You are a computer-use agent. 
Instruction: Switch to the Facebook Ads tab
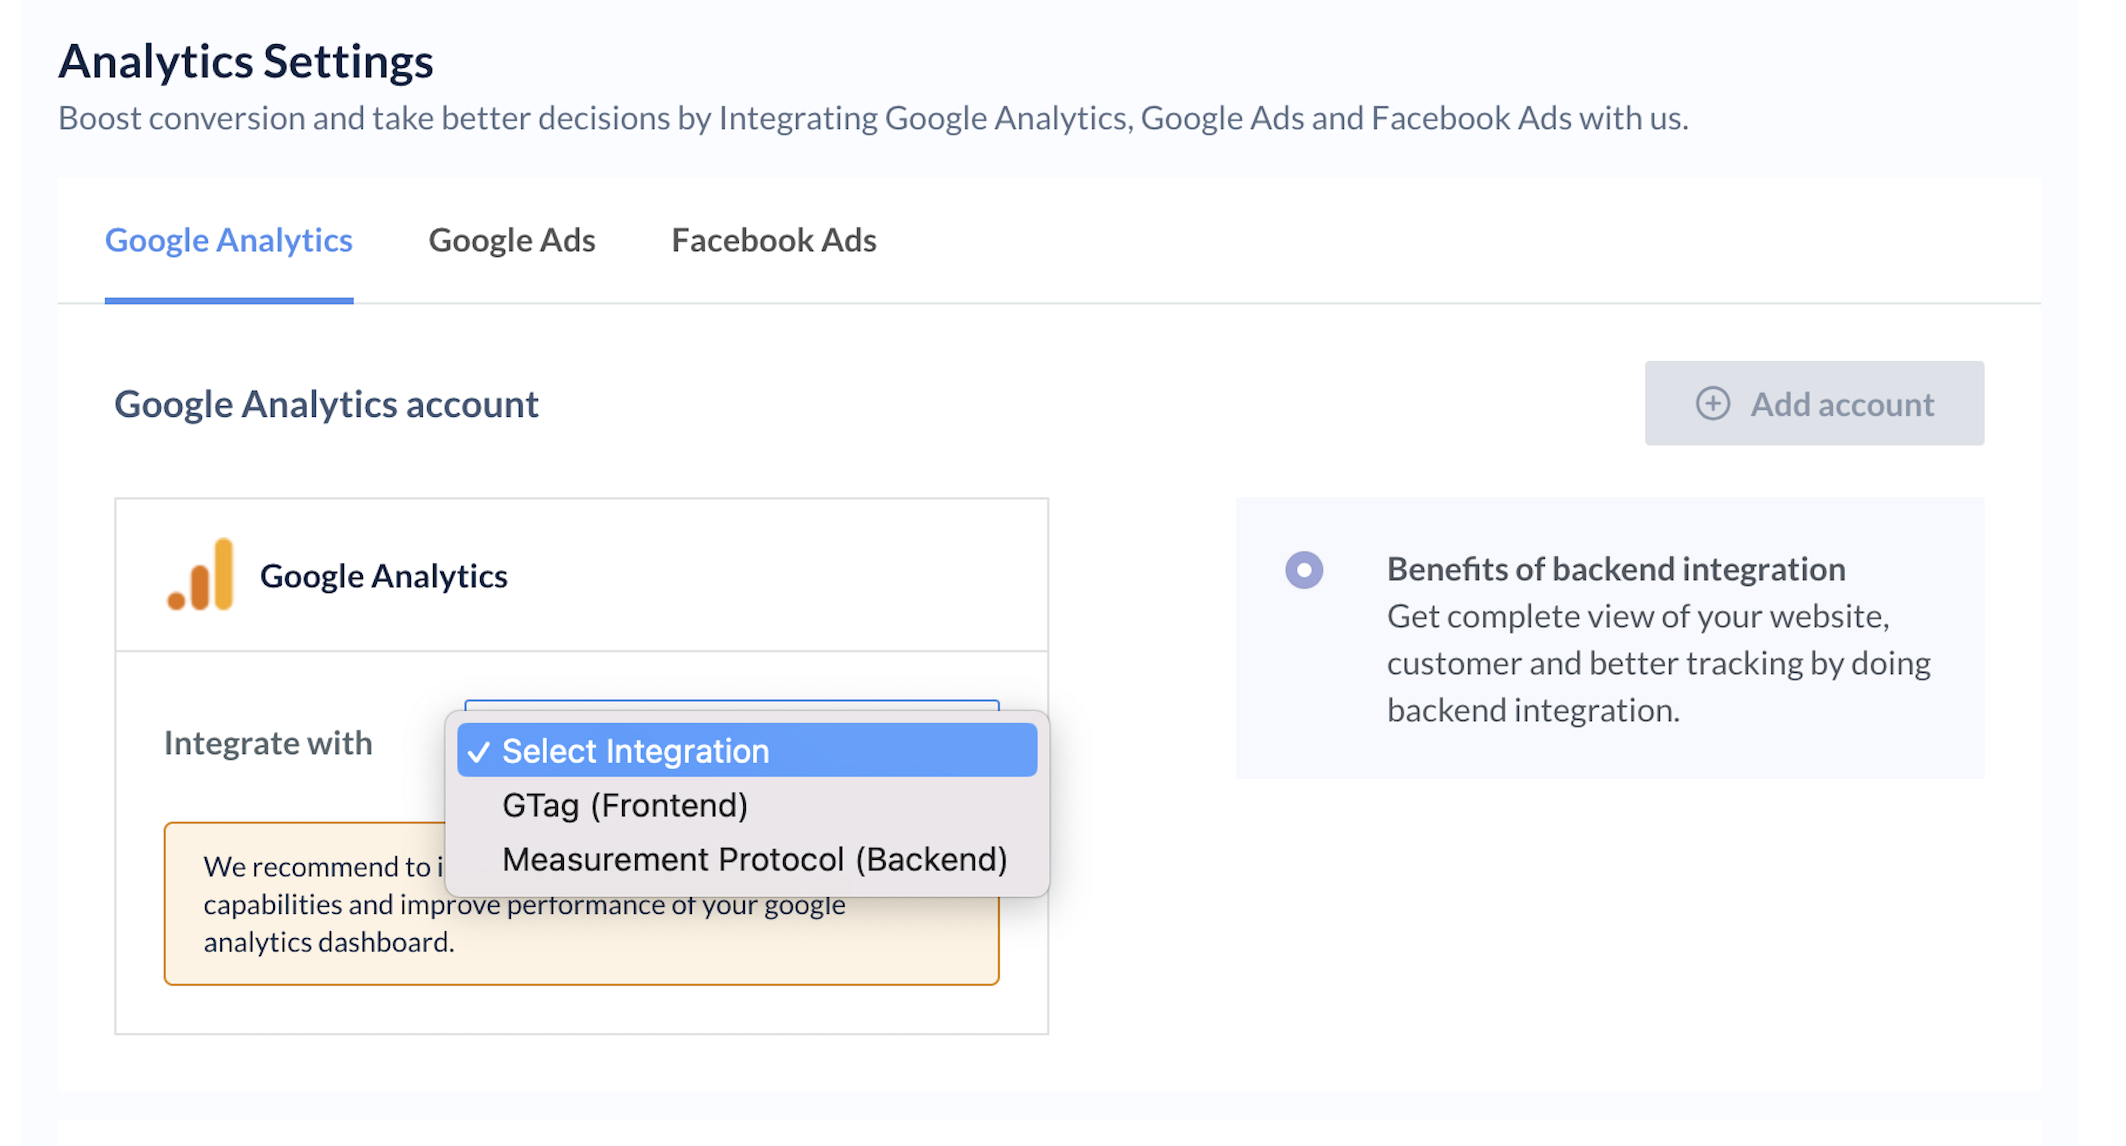coord(774,240)
